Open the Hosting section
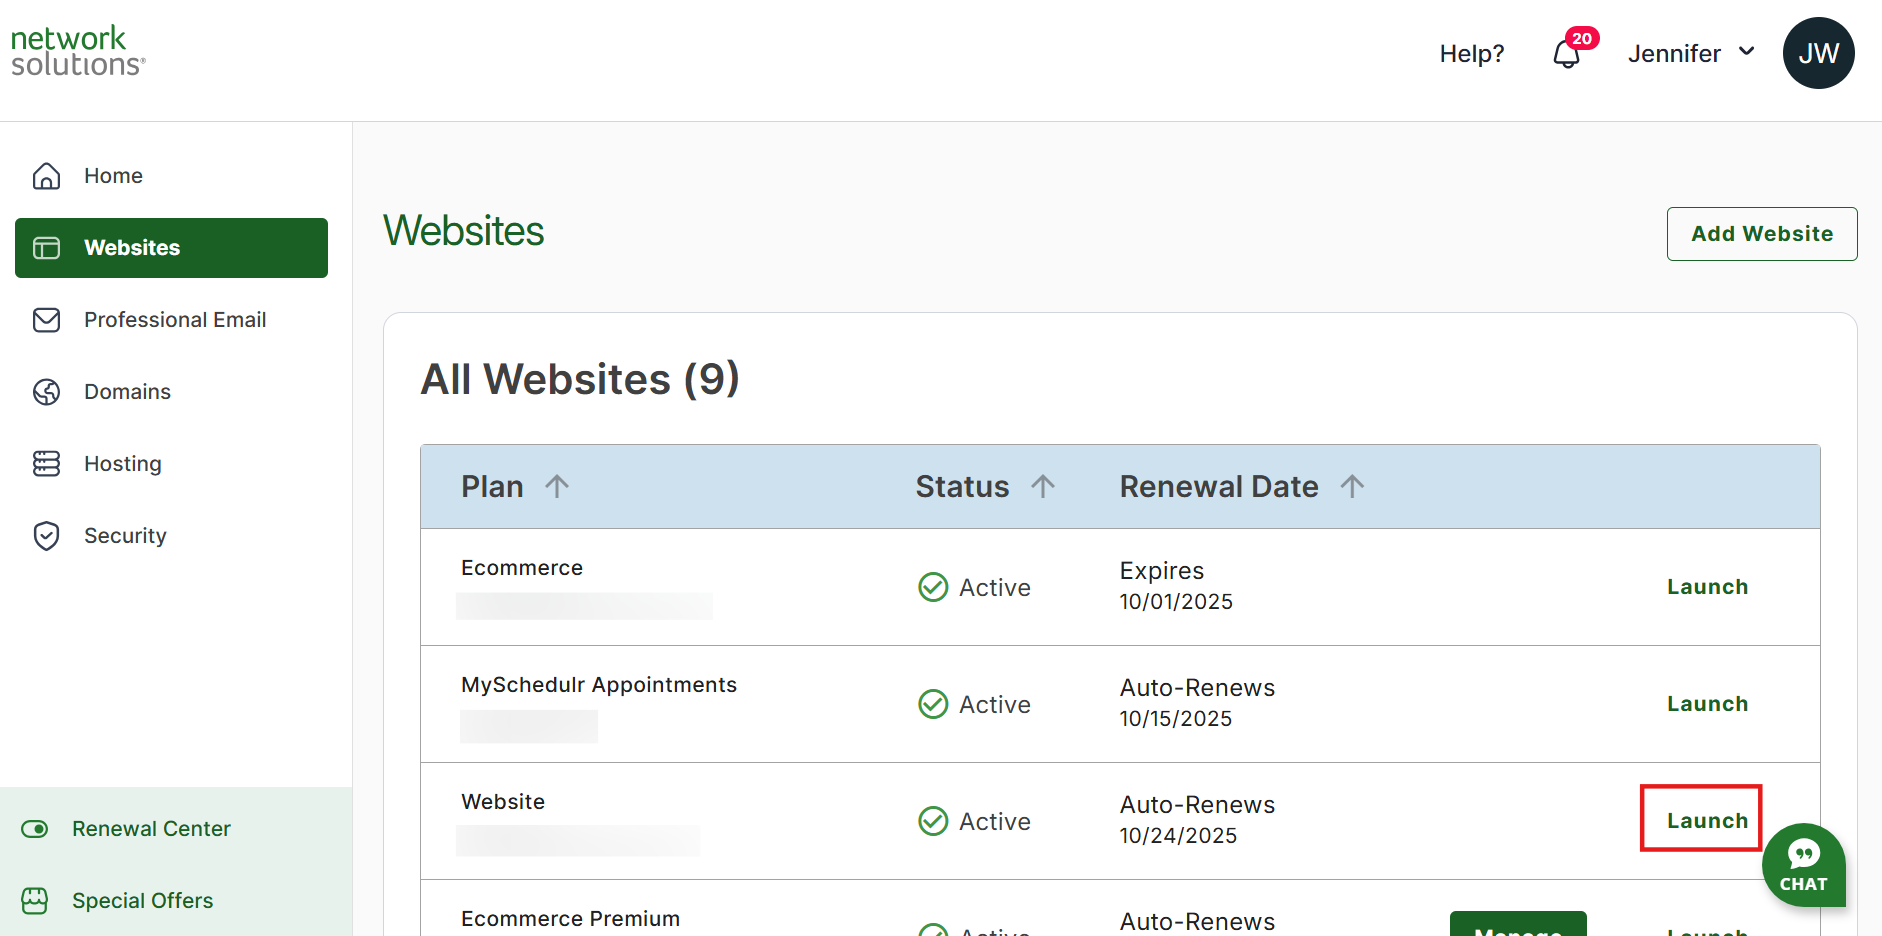 171,464
